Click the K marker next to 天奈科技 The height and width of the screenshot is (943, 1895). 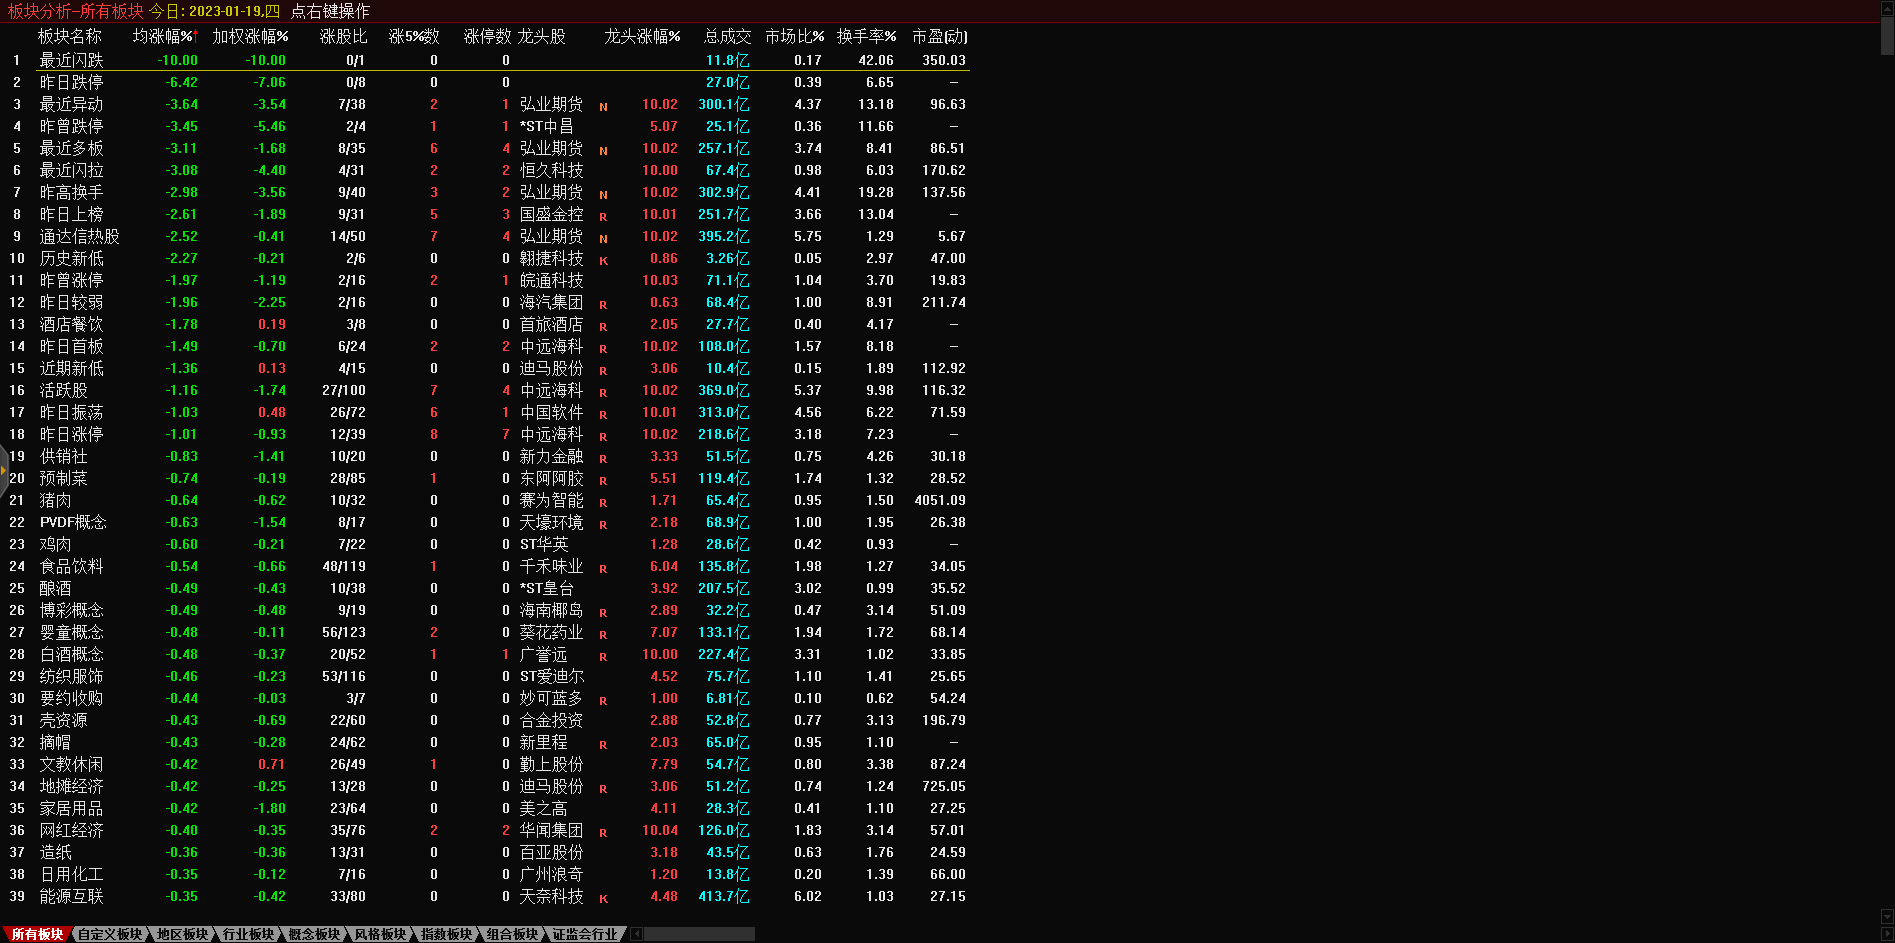click(x=603, y=899)
